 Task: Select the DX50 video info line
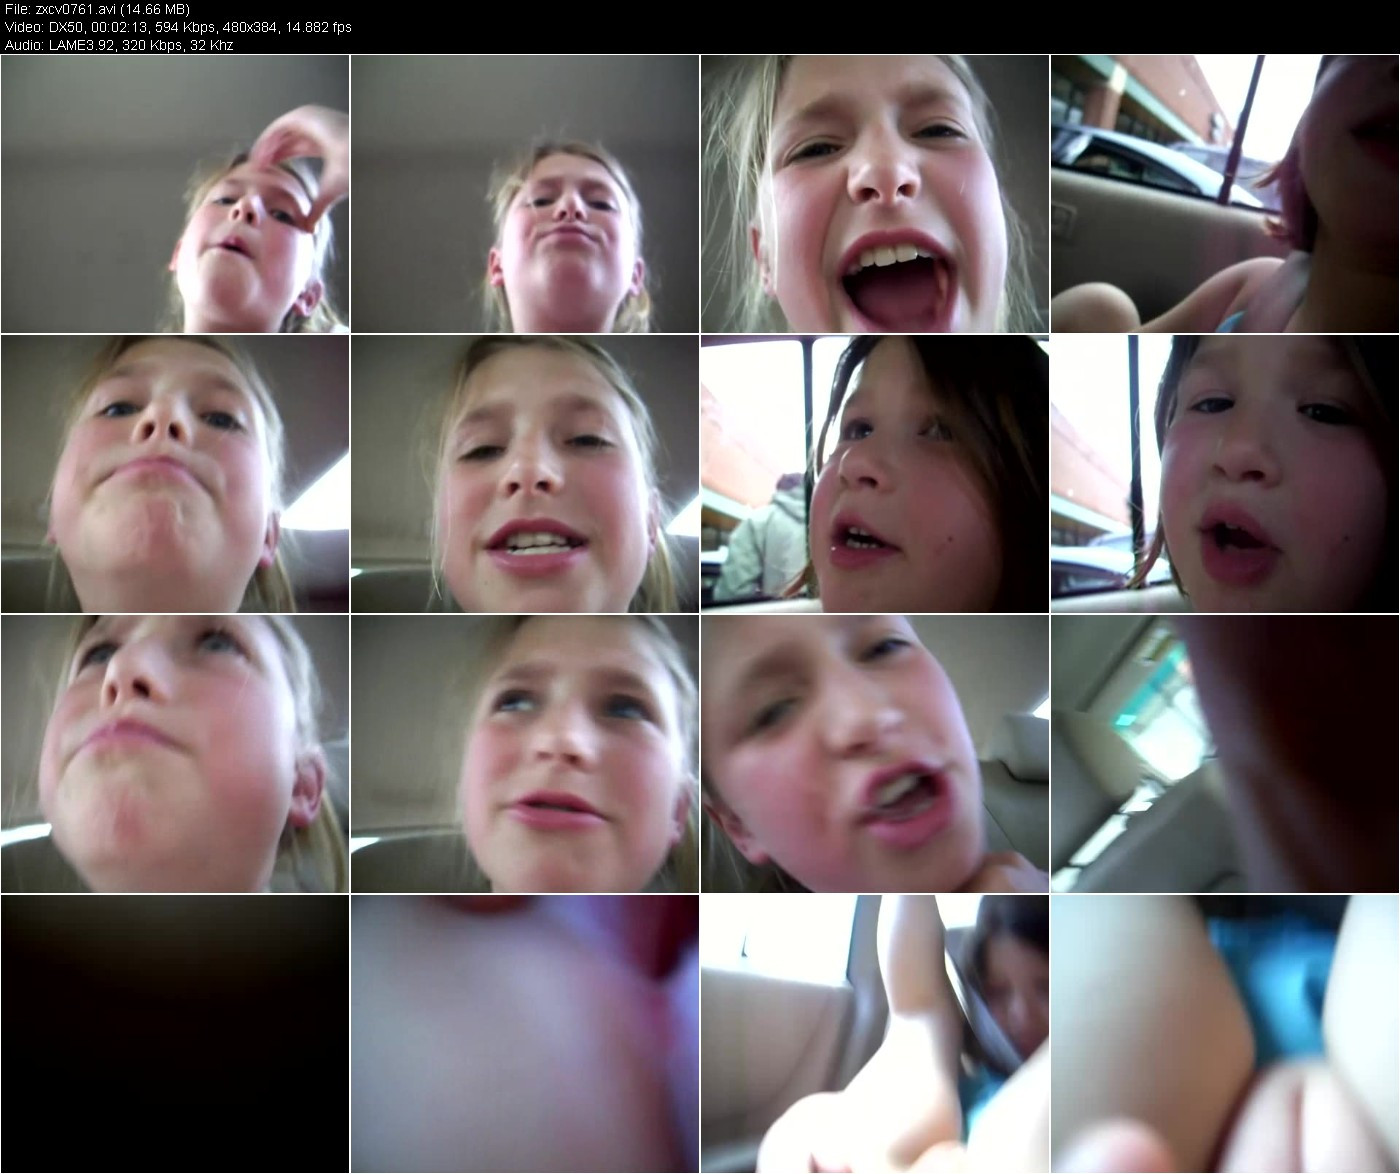(178, 27)
